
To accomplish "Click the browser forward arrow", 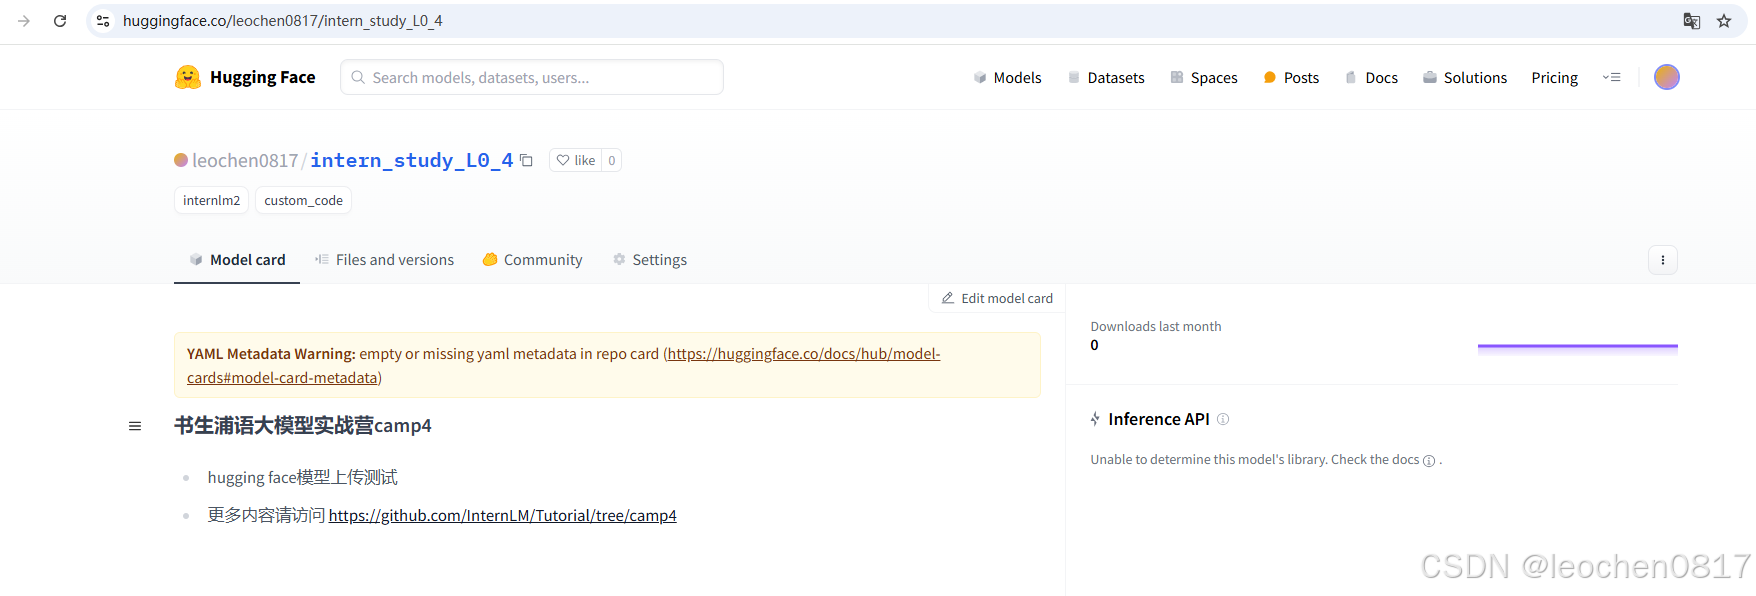I will coord(24,21).
